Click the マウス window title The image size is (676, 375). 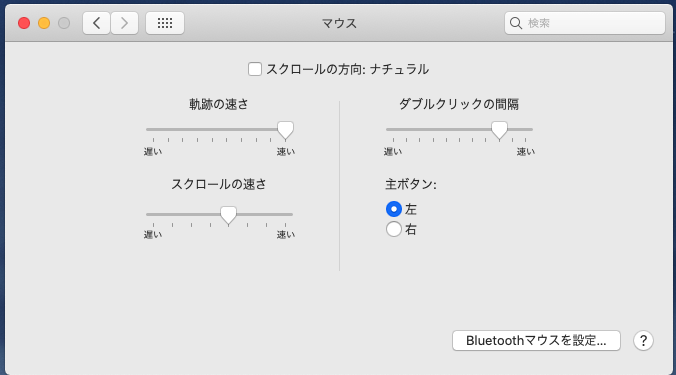(339, 23)
